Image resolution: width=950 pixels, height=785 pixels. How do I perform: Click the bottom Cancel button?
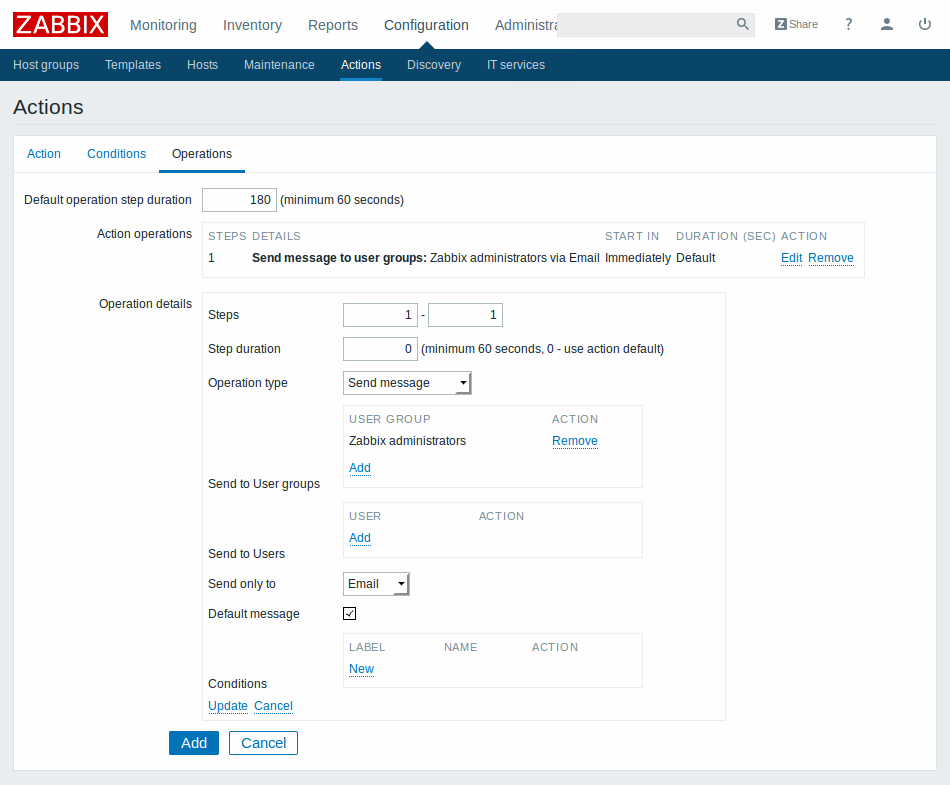pos(263,743)
